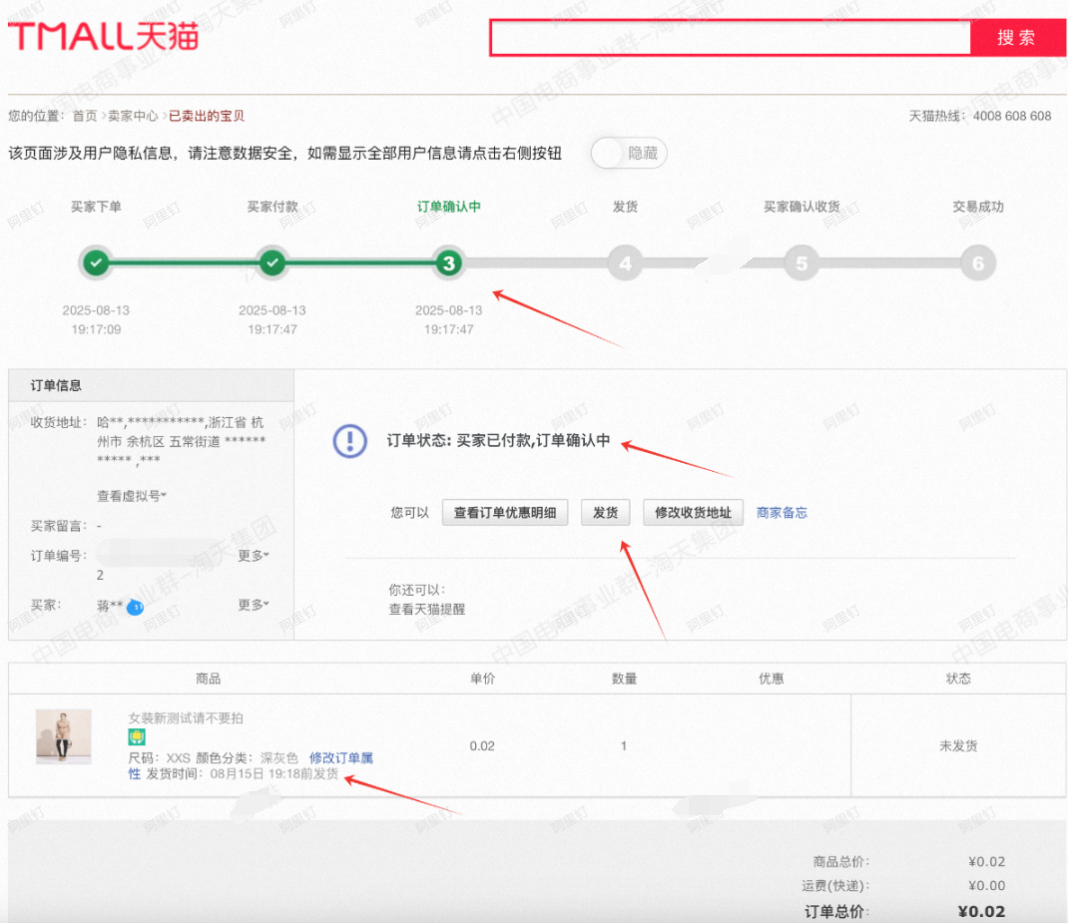1068x923 pixels.
Task: Open the 卖家中心 breadcrumb link
Action: [x=133, y=116]
